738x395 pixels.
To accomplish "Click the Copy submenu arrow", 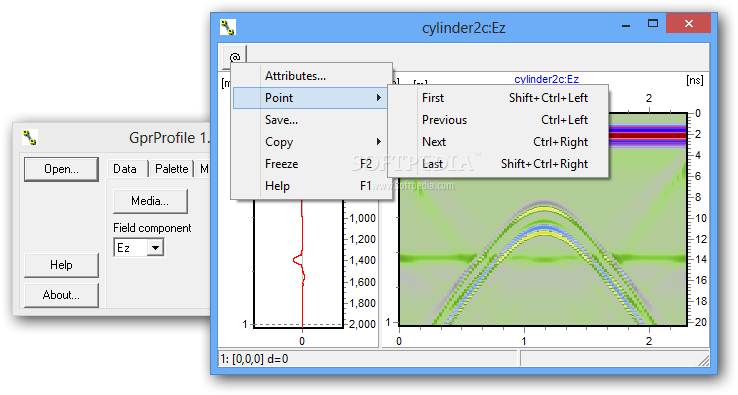I will [378, 142].
